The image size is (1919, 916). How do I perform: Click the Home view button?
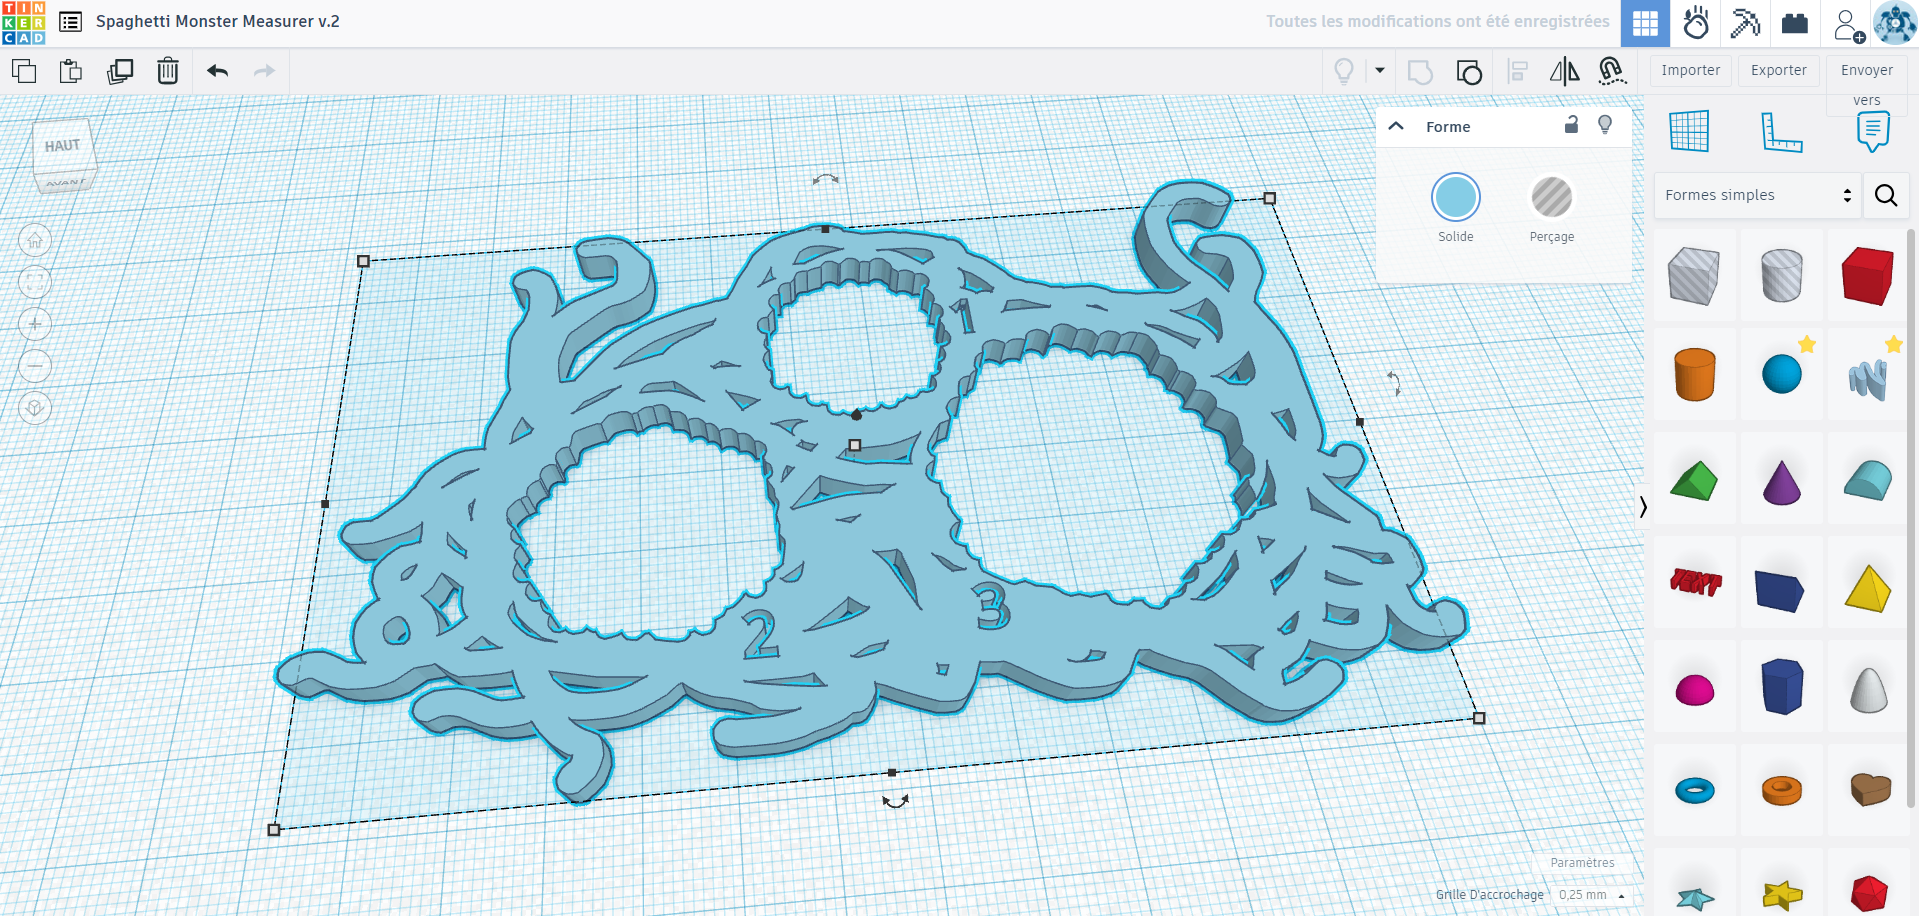point(35,240)
